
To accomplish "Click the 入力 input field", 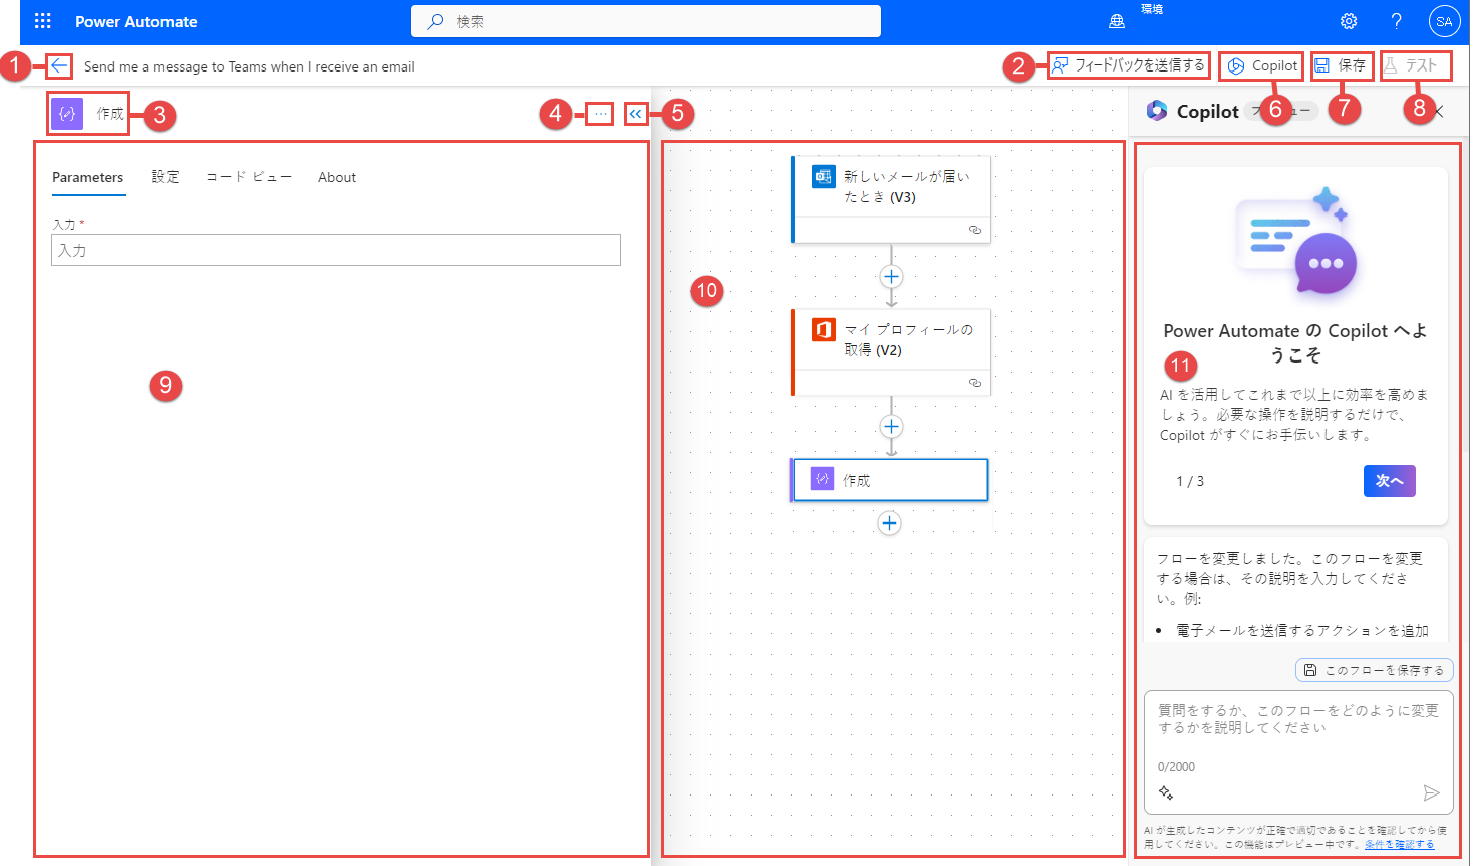I will tap(336, 250).
